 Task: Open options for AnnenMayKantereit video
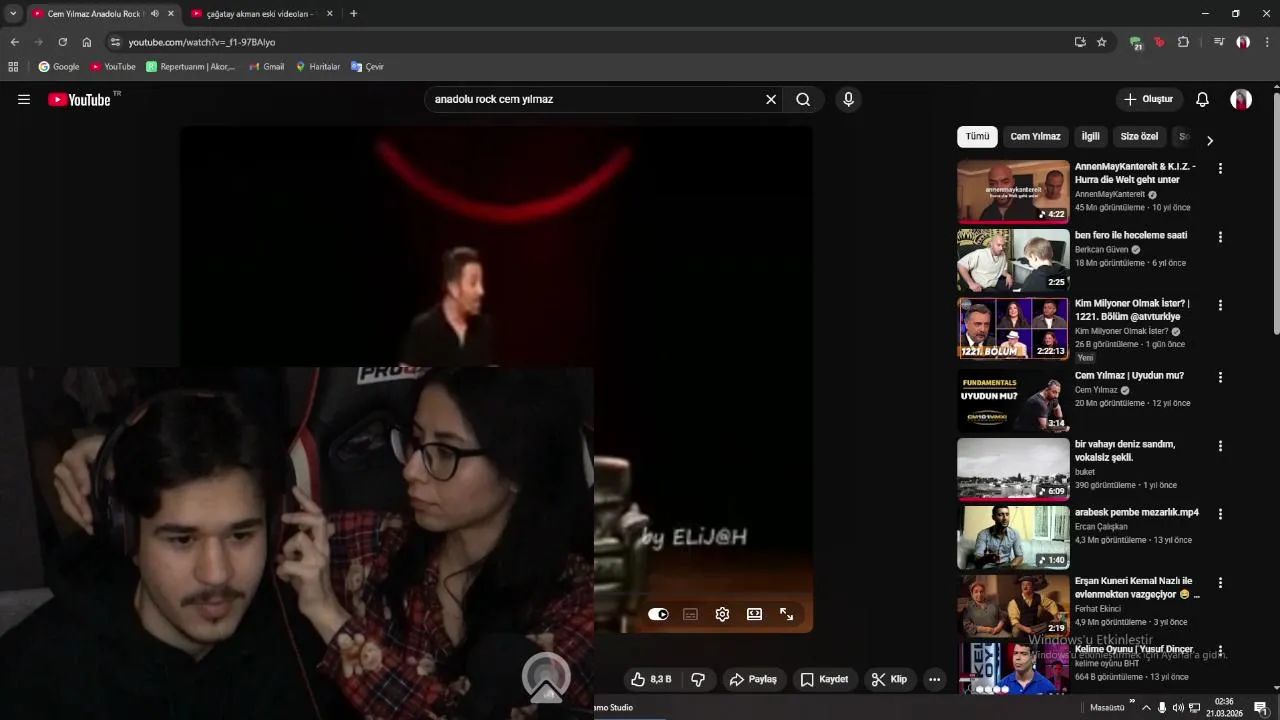click(x=1220, y=168)
